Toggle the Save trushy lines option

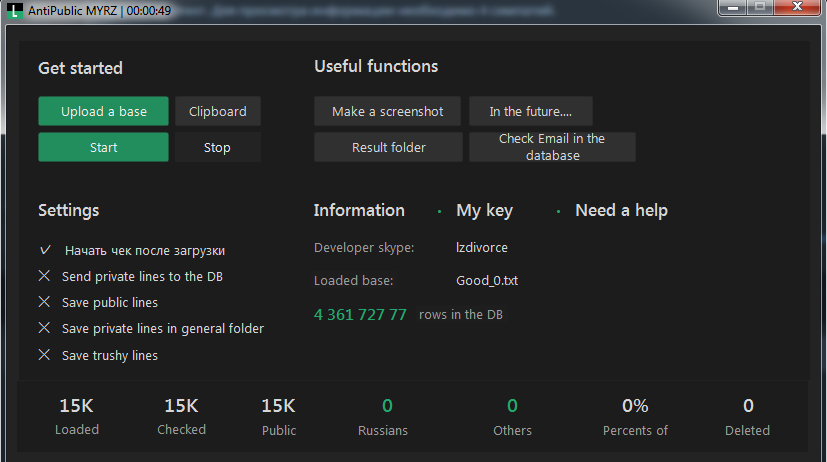click(44, 355)
